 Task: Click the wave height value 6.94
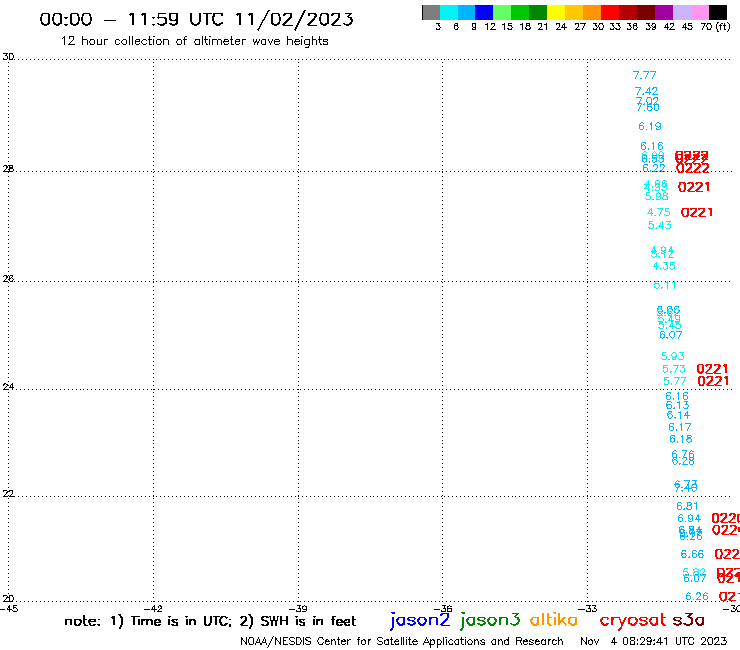689,518
